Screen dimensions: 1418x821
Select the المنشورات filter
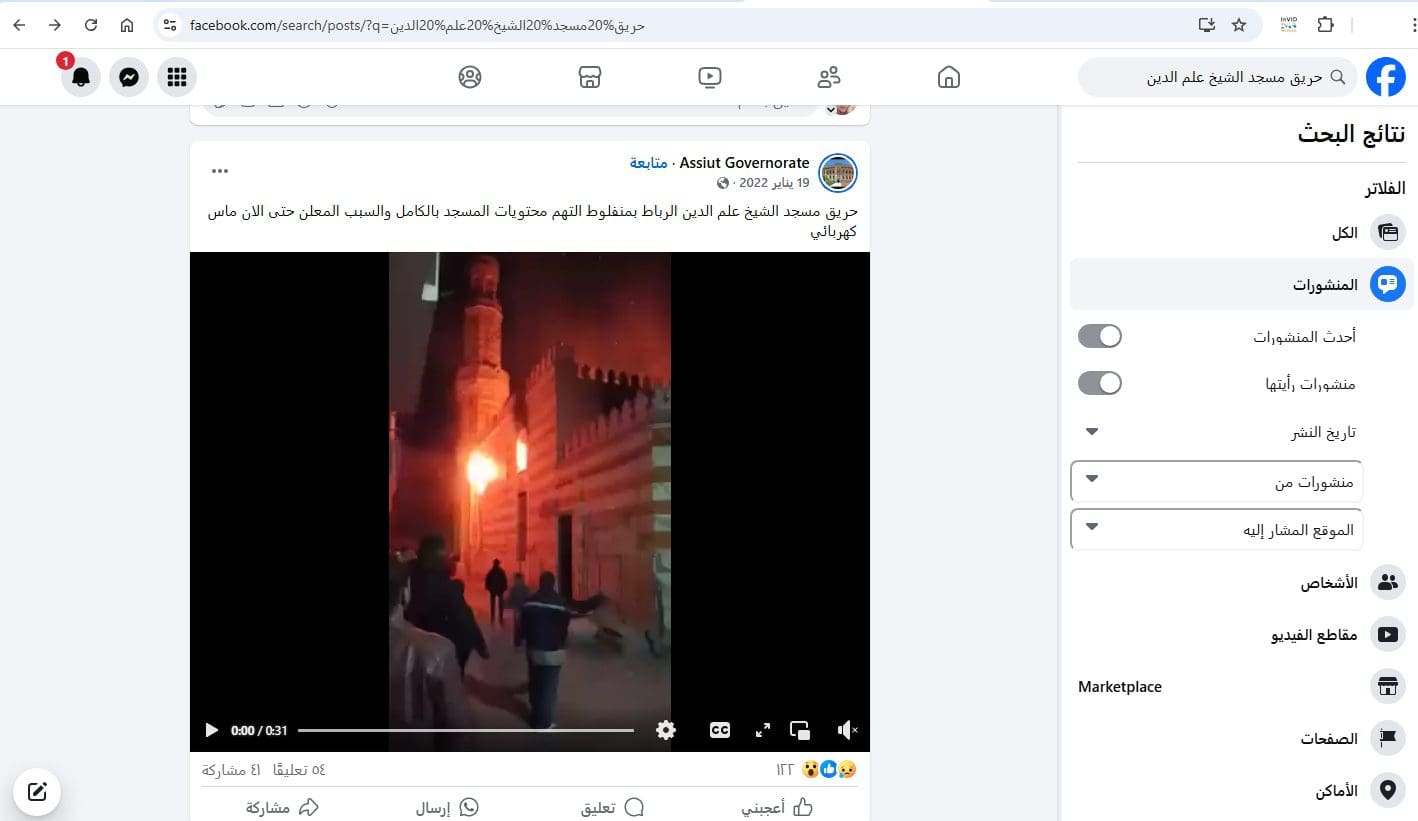click(1242, 285)
